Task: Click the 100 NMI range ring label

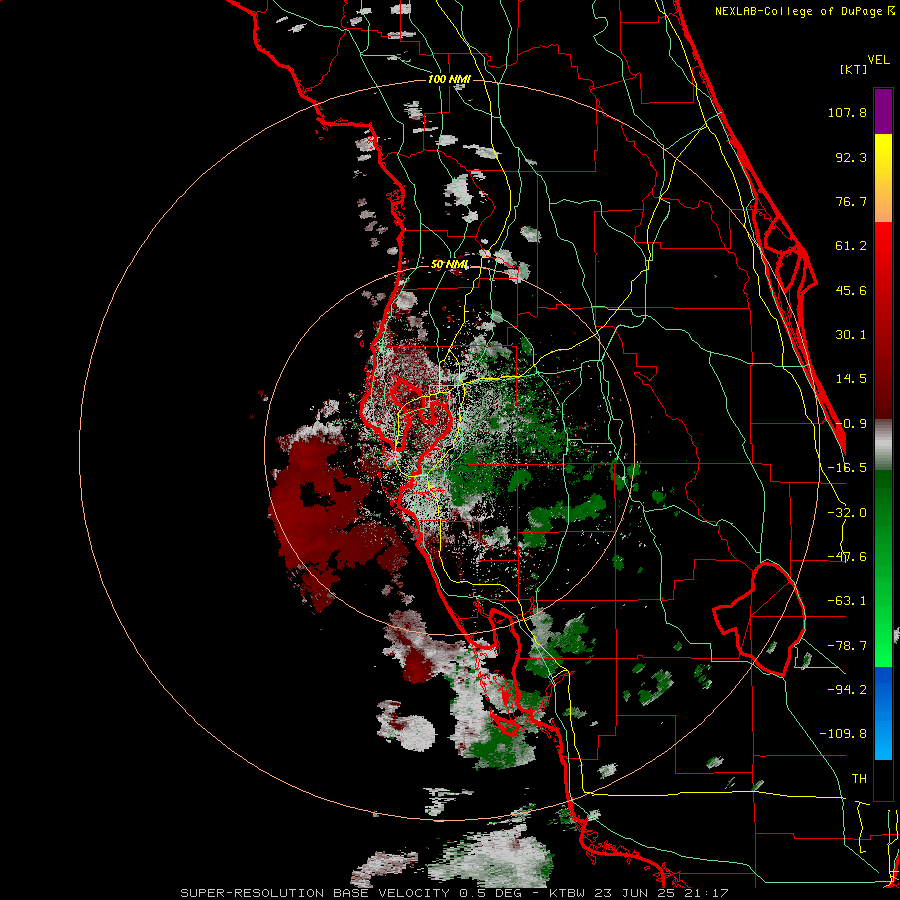Action: pos(449,79)
